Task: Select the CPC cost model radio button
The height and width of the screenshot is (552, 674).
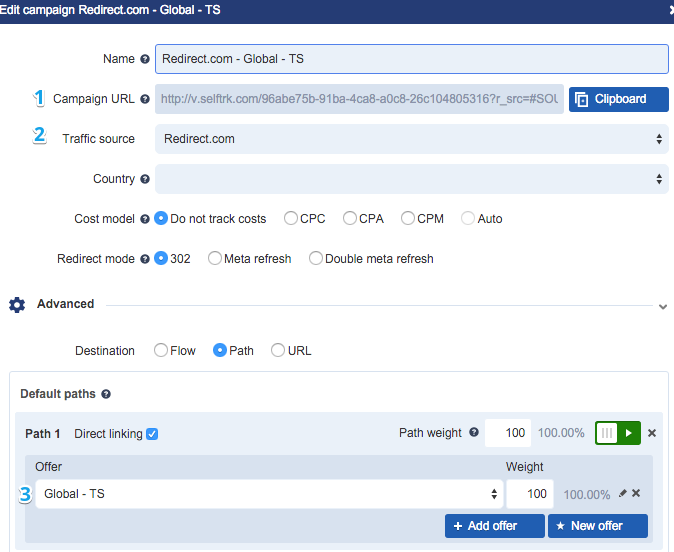Action: pos(291,218)
